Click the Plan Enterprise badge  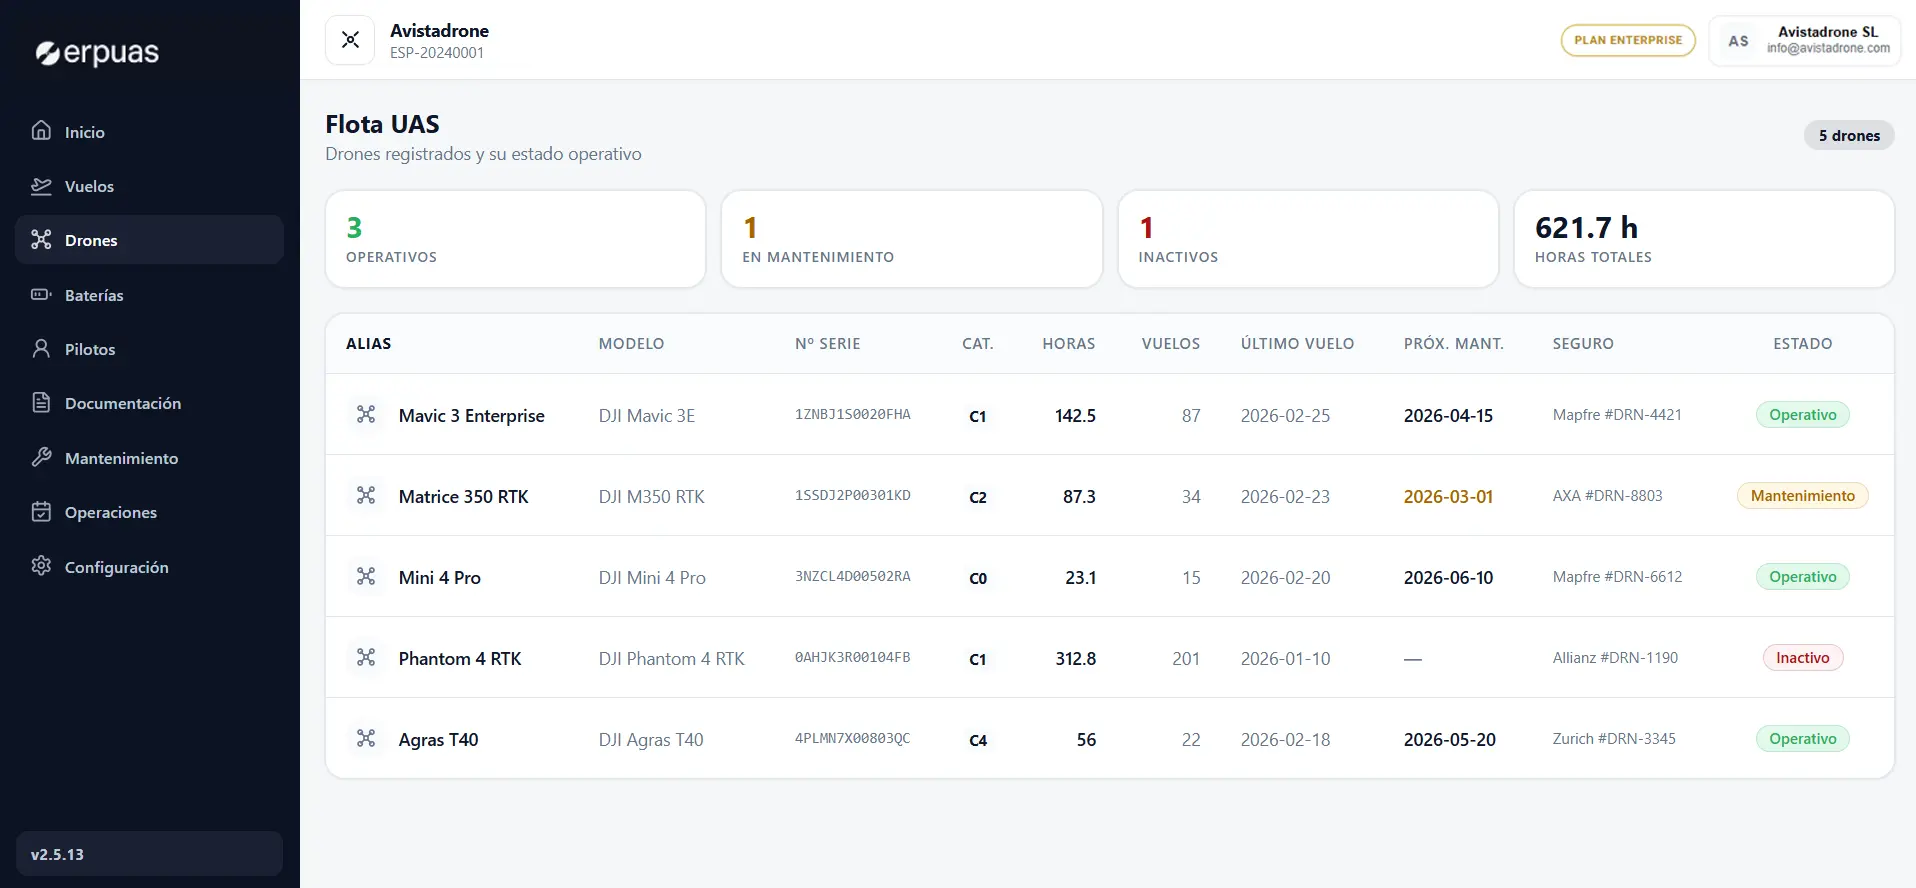pyautogui.click(x=1627, y=40)
